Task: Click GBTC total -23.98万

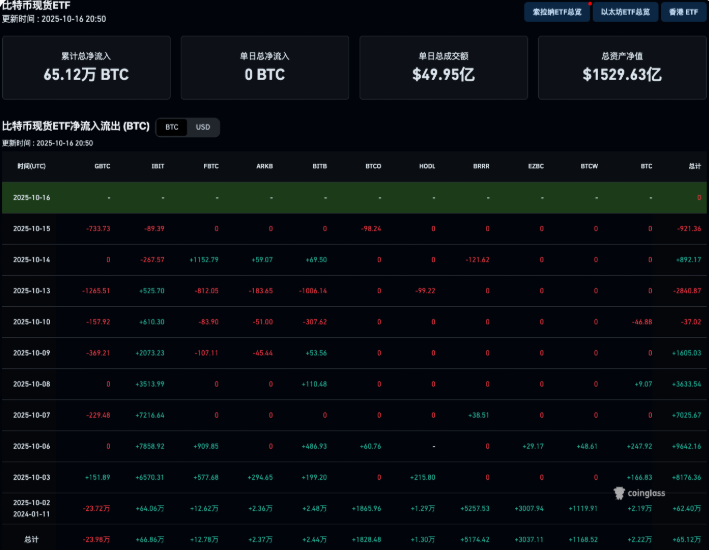Action: [96, 540]
